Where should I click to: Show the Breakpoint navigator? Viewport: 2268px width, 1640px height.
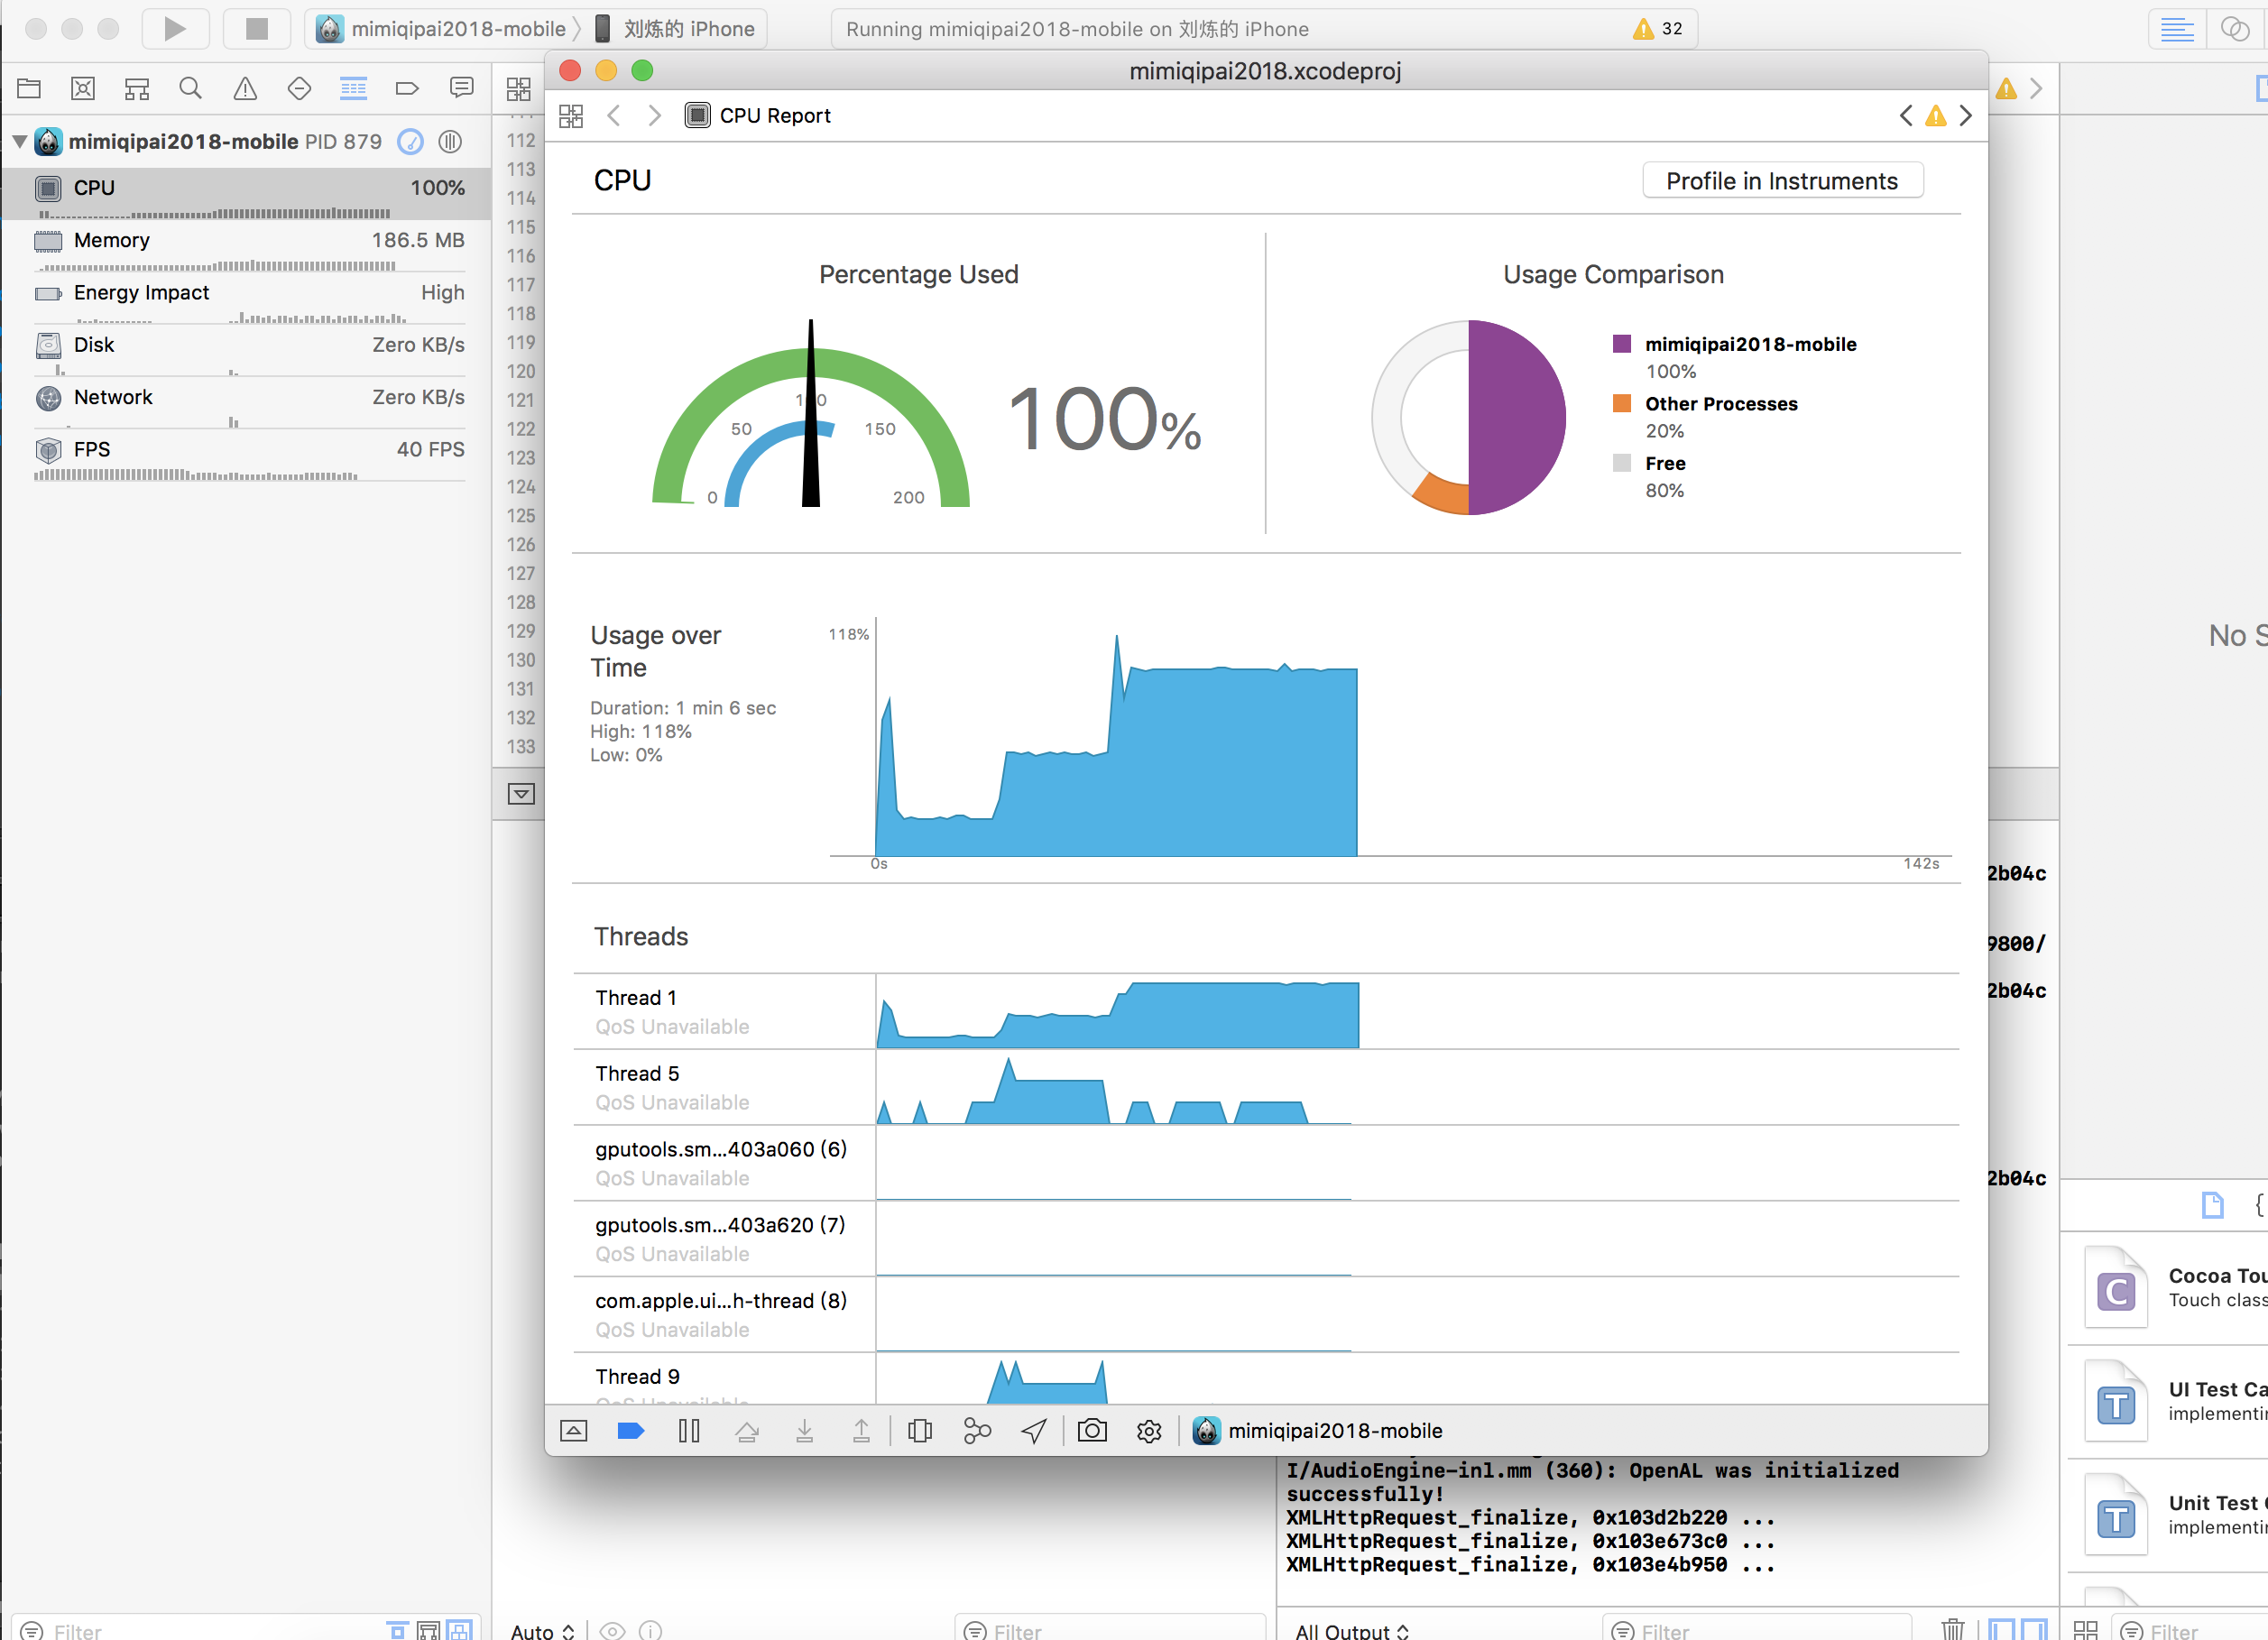[x=407, y=89]
